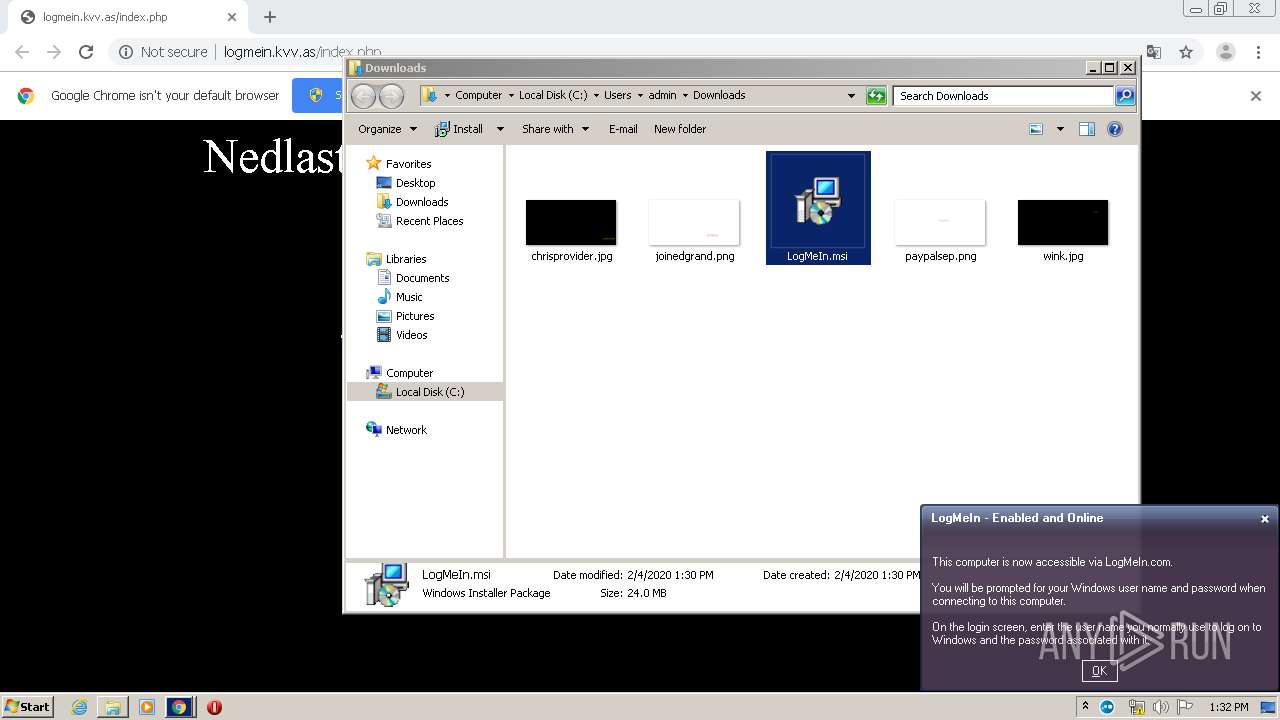
Task: Toggle the preview pane icon
Action: click(1087, 129)
